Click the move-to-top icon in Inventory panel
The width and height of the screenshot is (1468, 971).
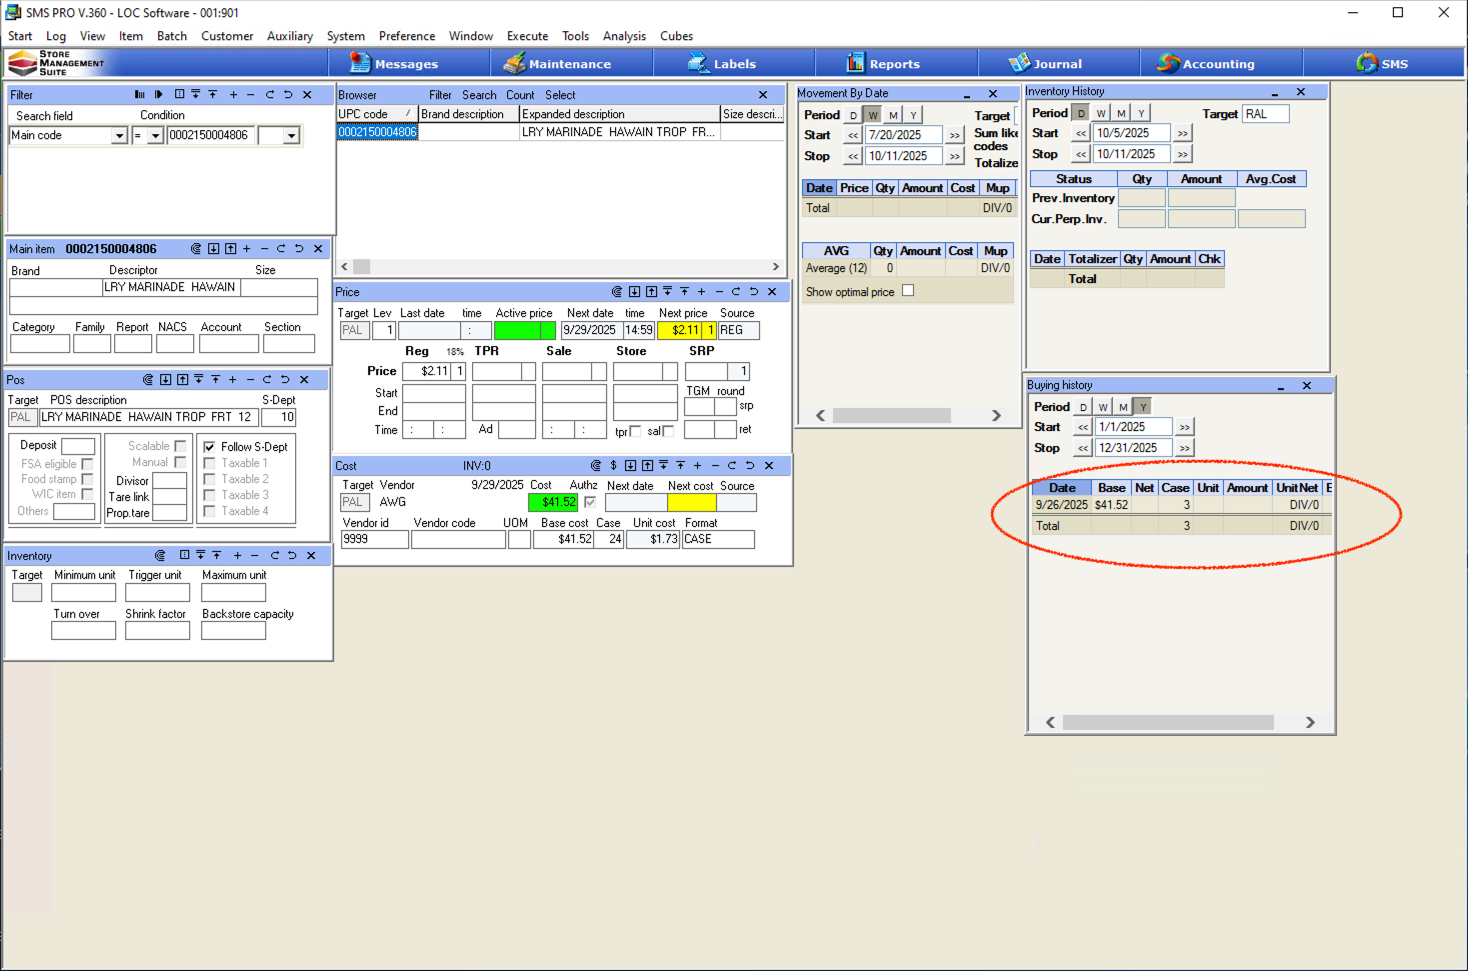click(x=216, y=556)
